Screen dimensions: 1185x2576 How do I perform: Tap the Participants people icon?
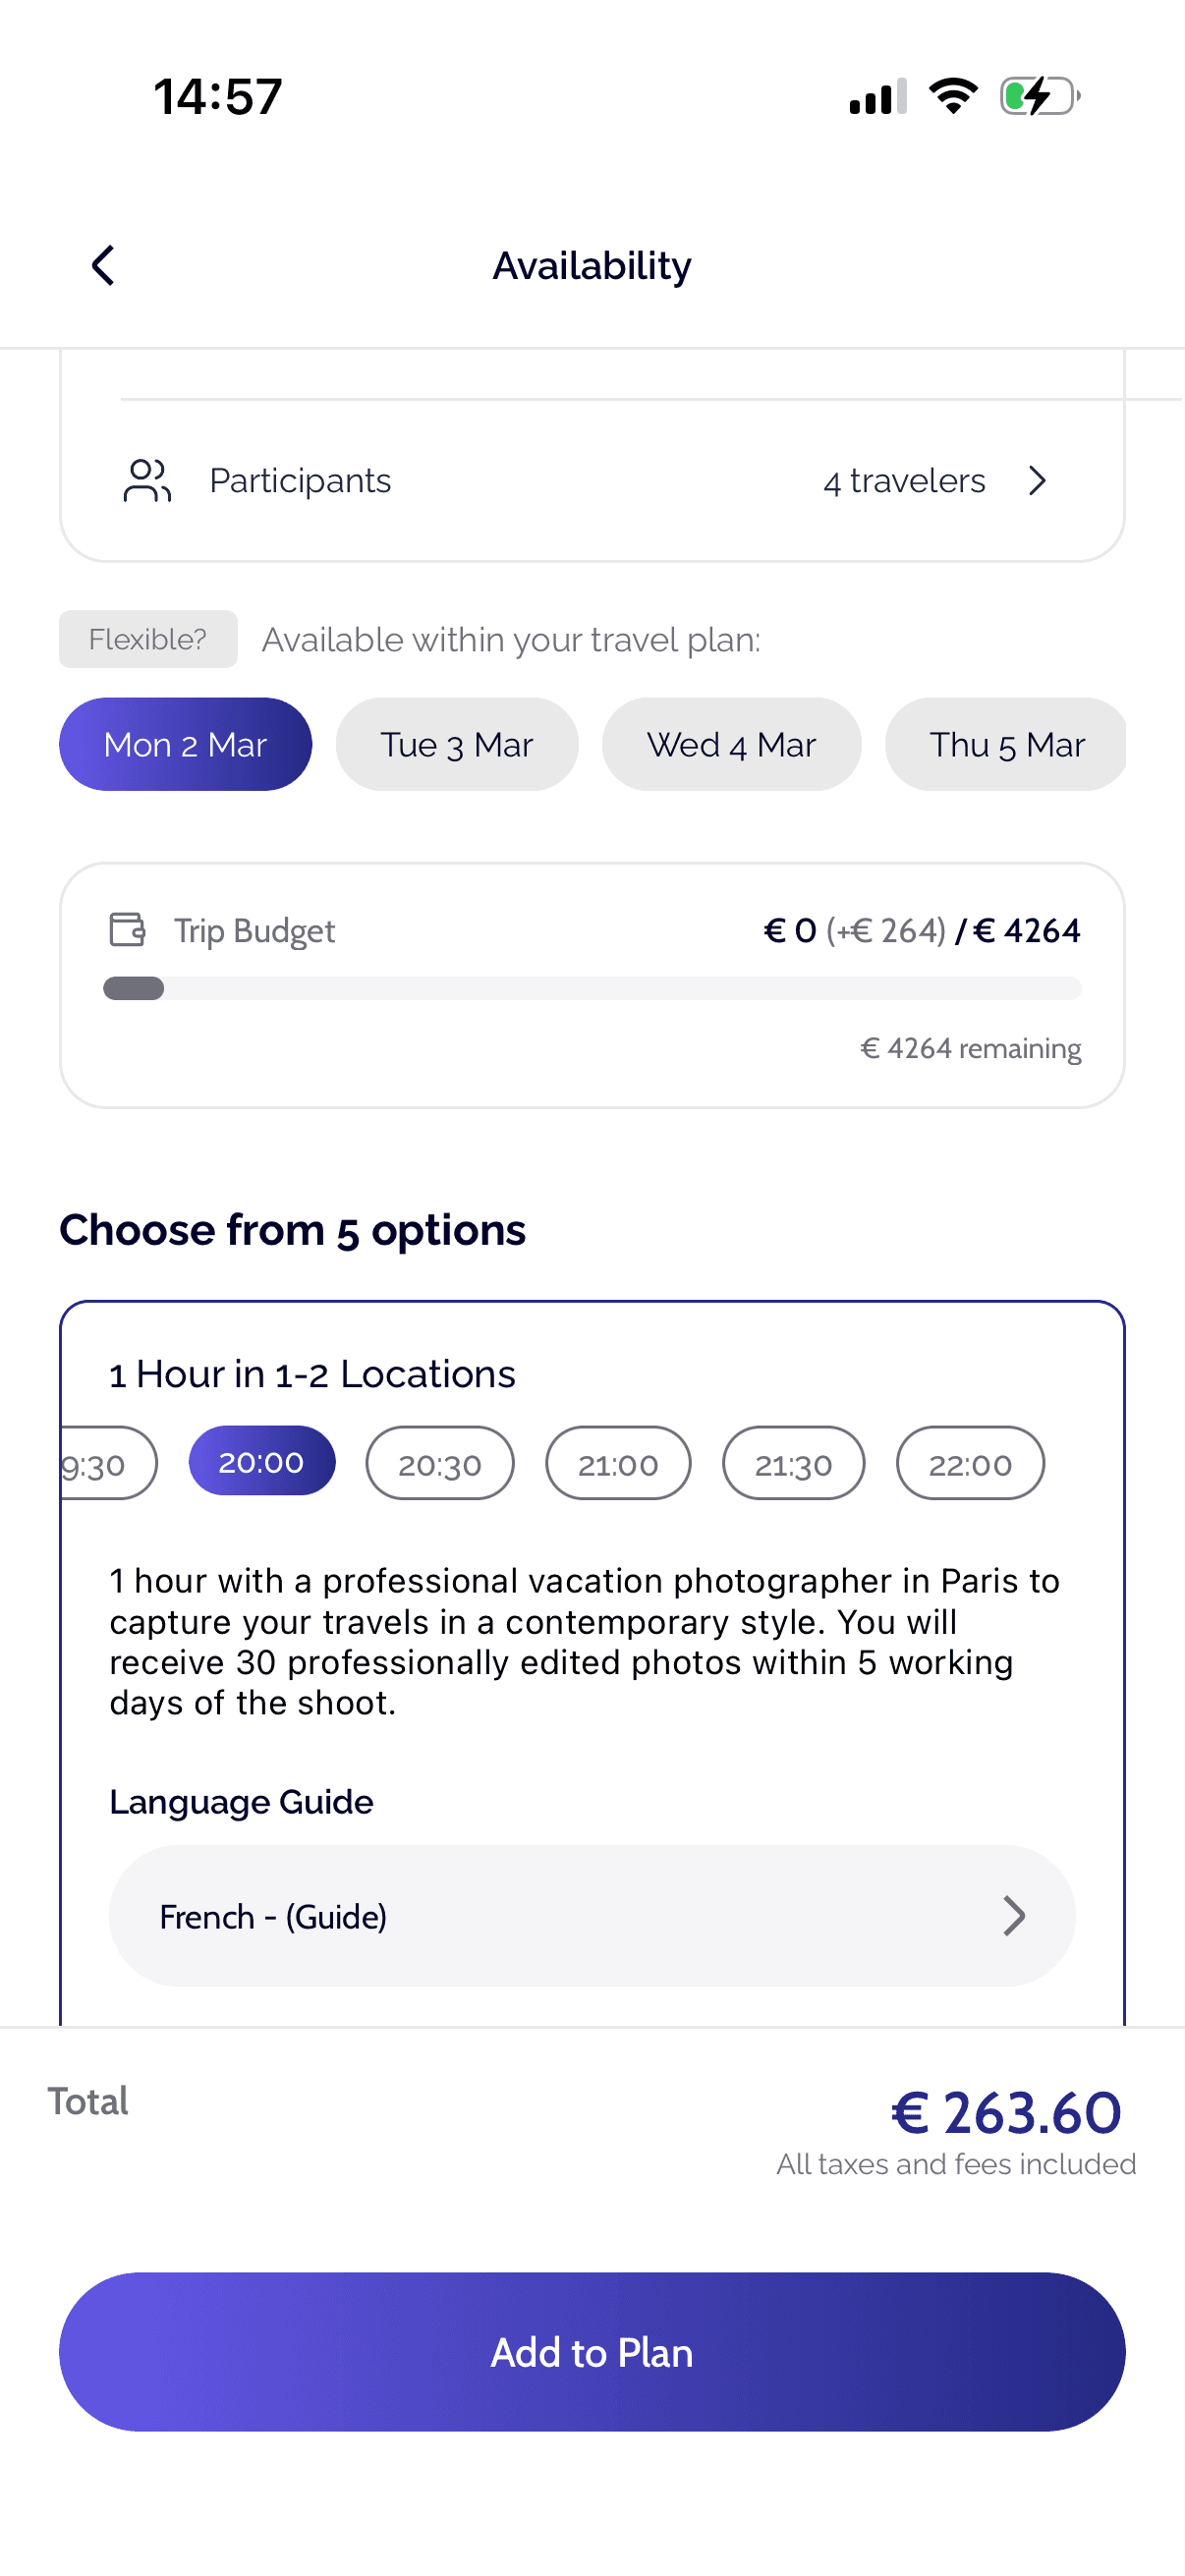(147, 480)
